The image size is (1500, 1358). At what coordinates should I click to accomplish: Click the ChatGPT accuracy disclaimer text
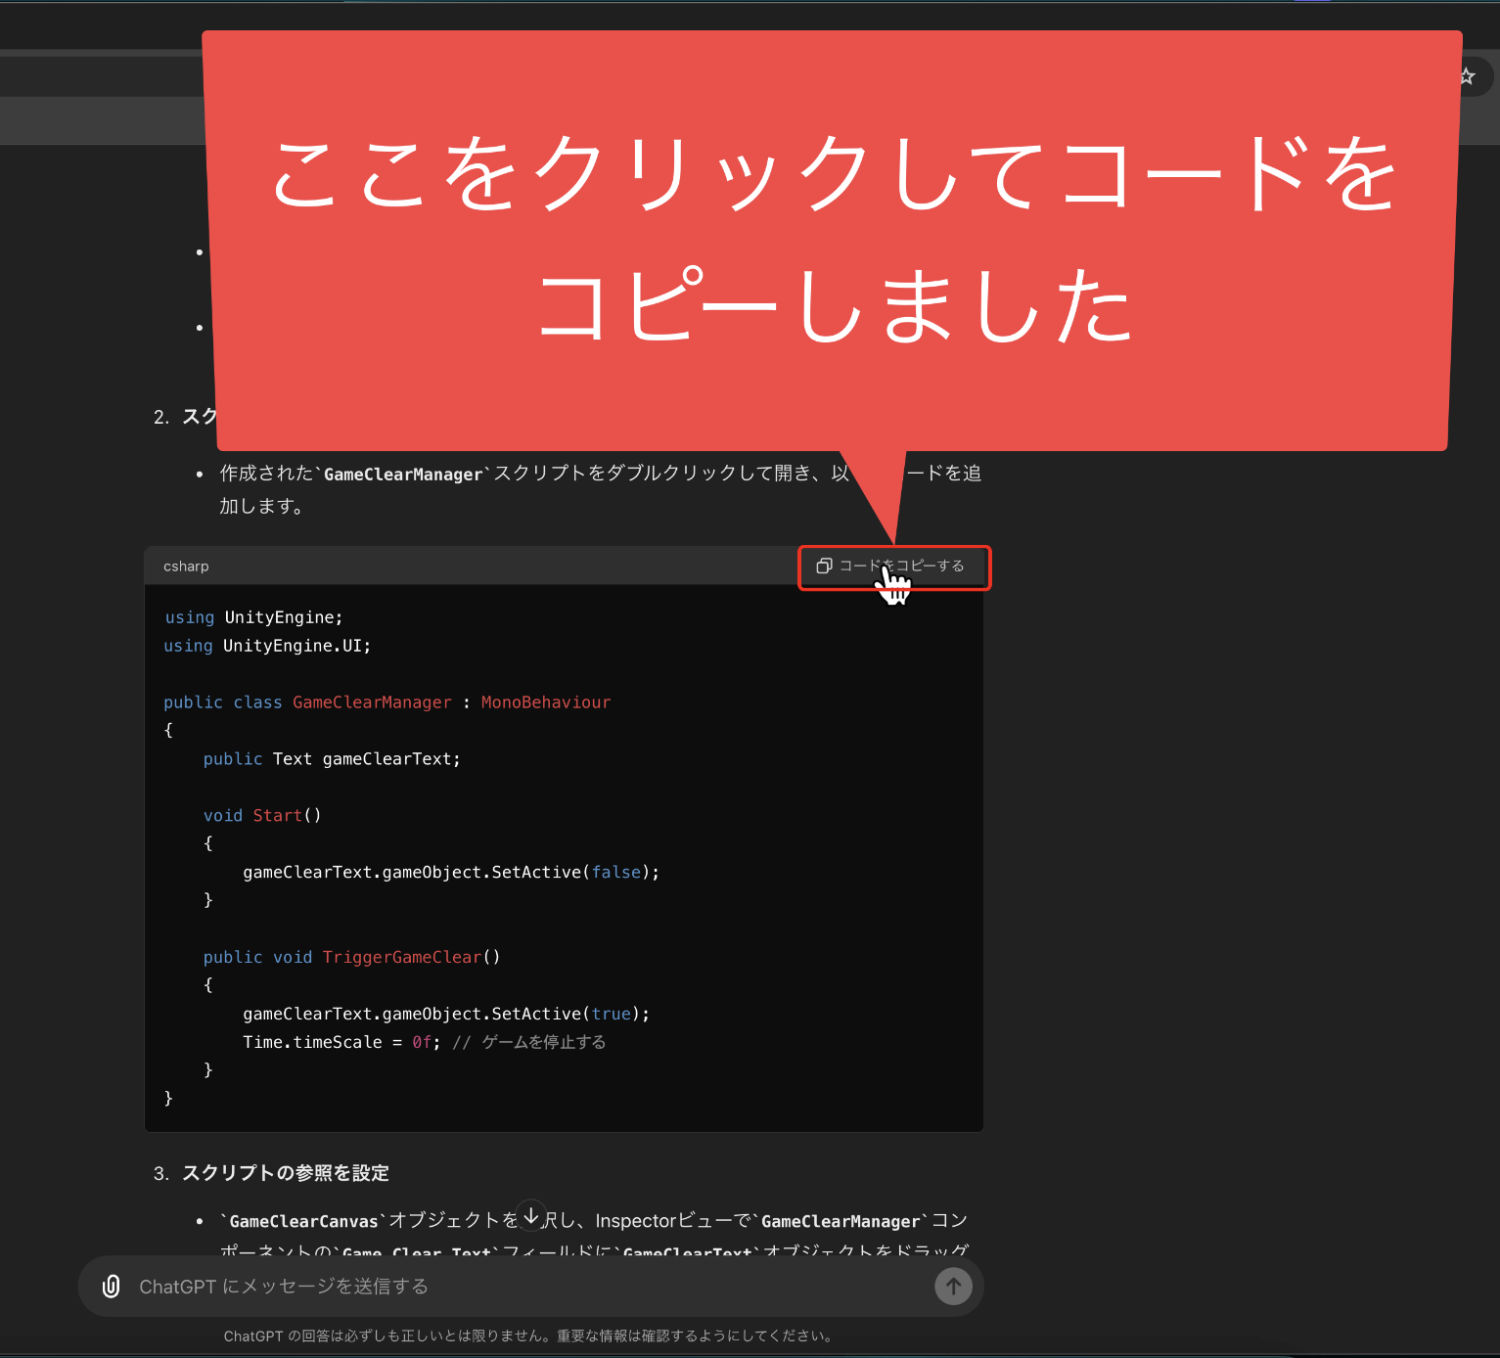point(528,1336)
